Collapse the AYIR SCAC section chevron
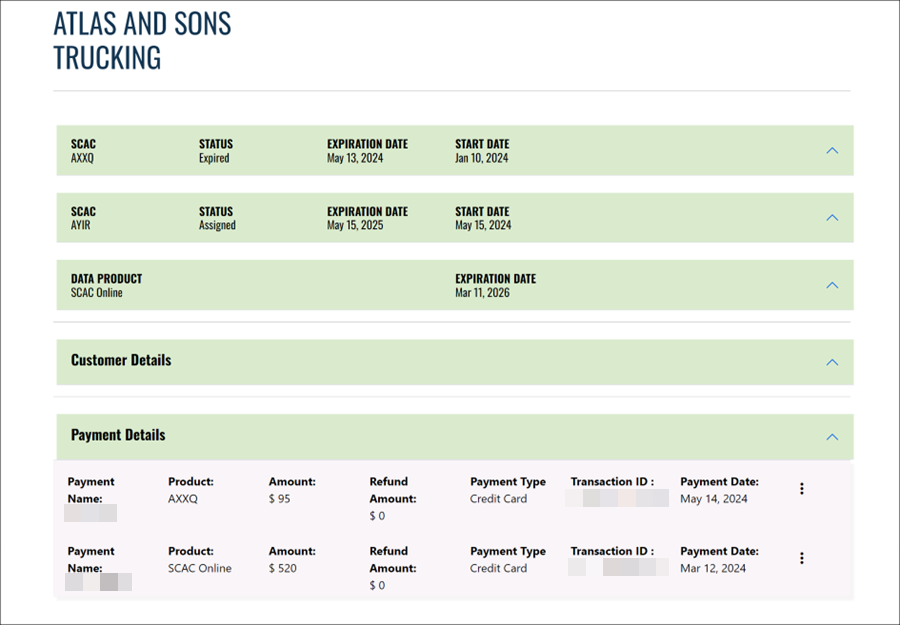Viewport: 900px width, 625px height. (832, 218)
